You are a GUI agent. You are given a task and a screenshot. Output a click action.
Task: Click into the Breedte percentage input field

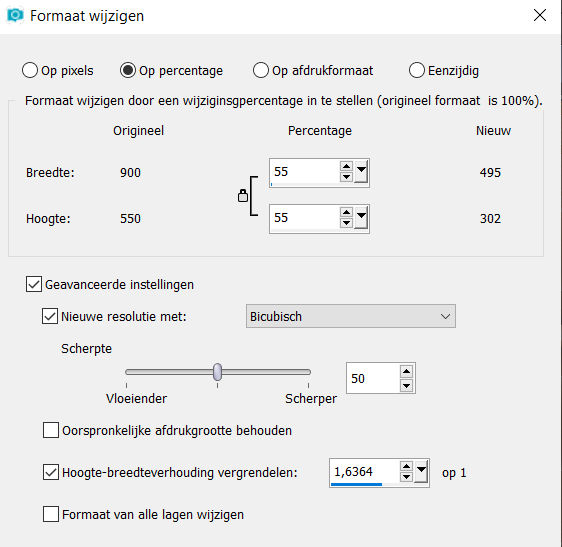(304, 172)
